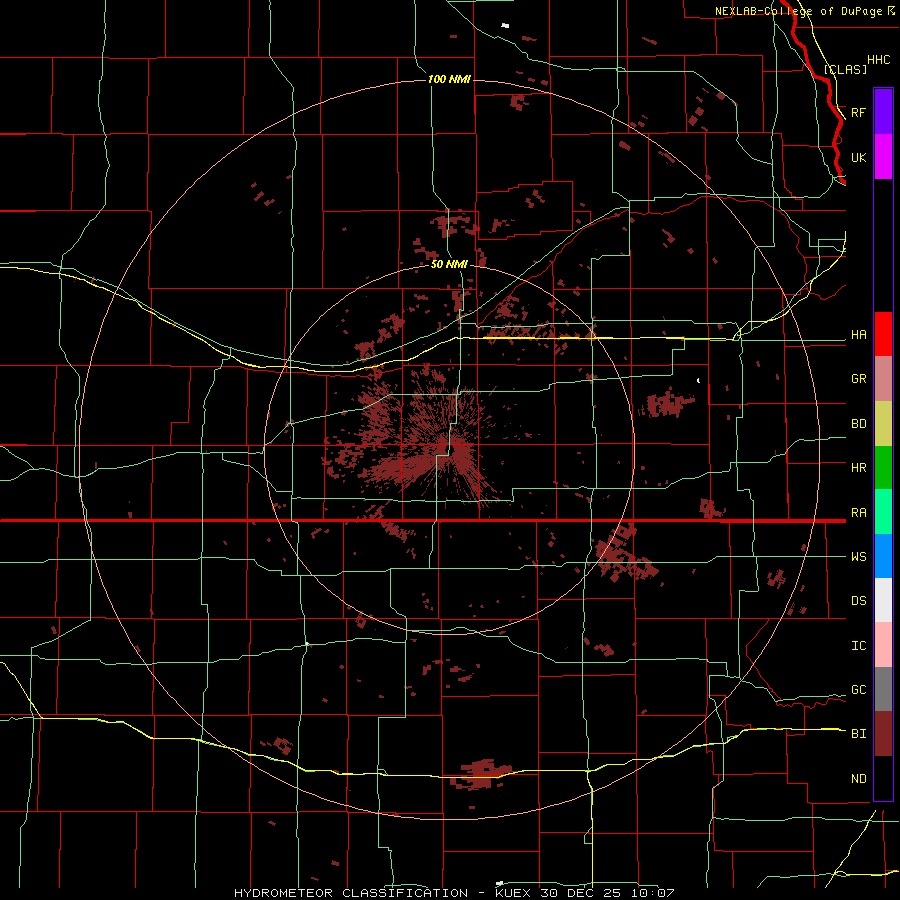Click the red HA legend color swatch
The image size is (900, 900).
883,334
